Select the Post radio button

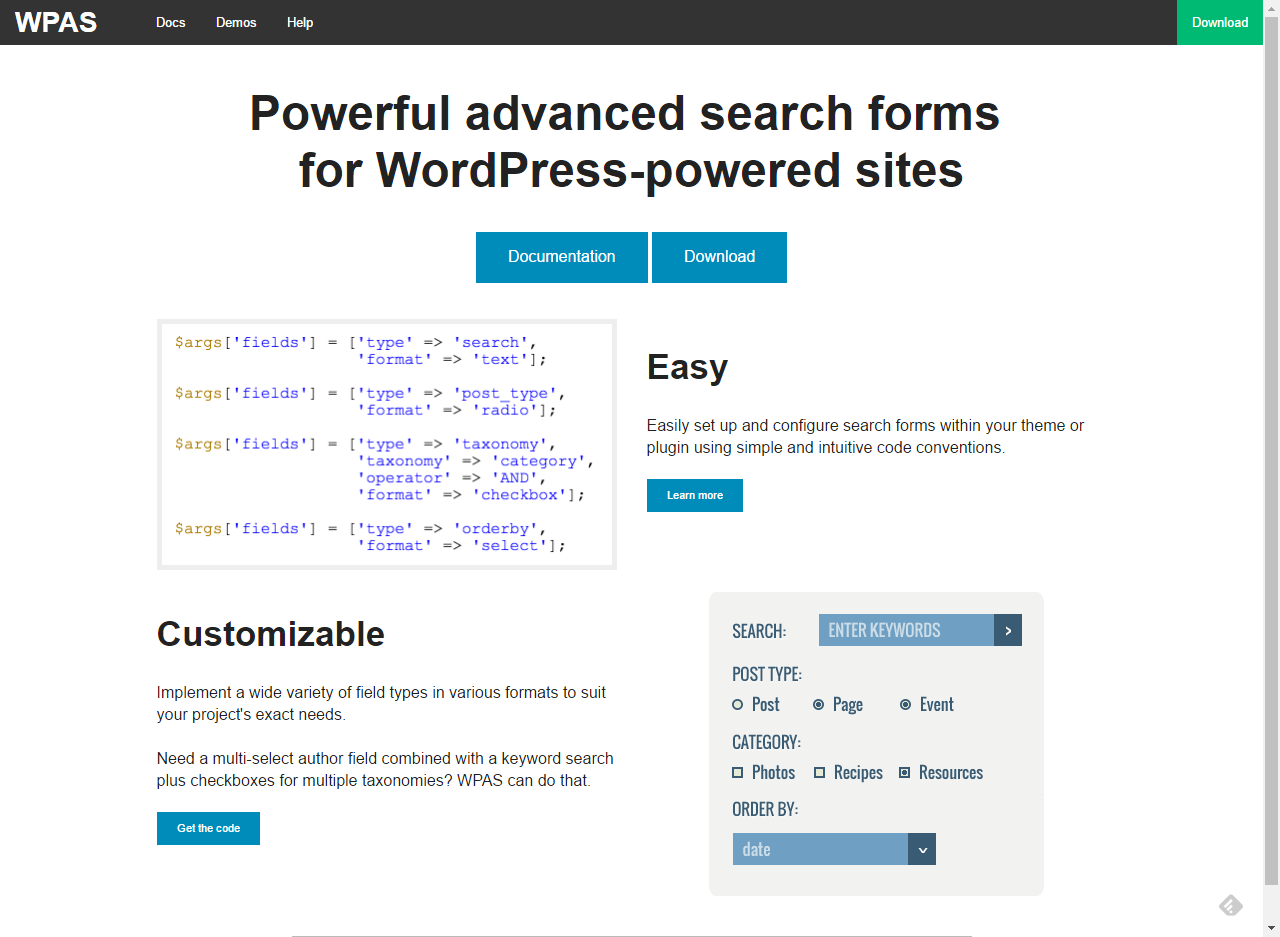[x=738, y=705]
